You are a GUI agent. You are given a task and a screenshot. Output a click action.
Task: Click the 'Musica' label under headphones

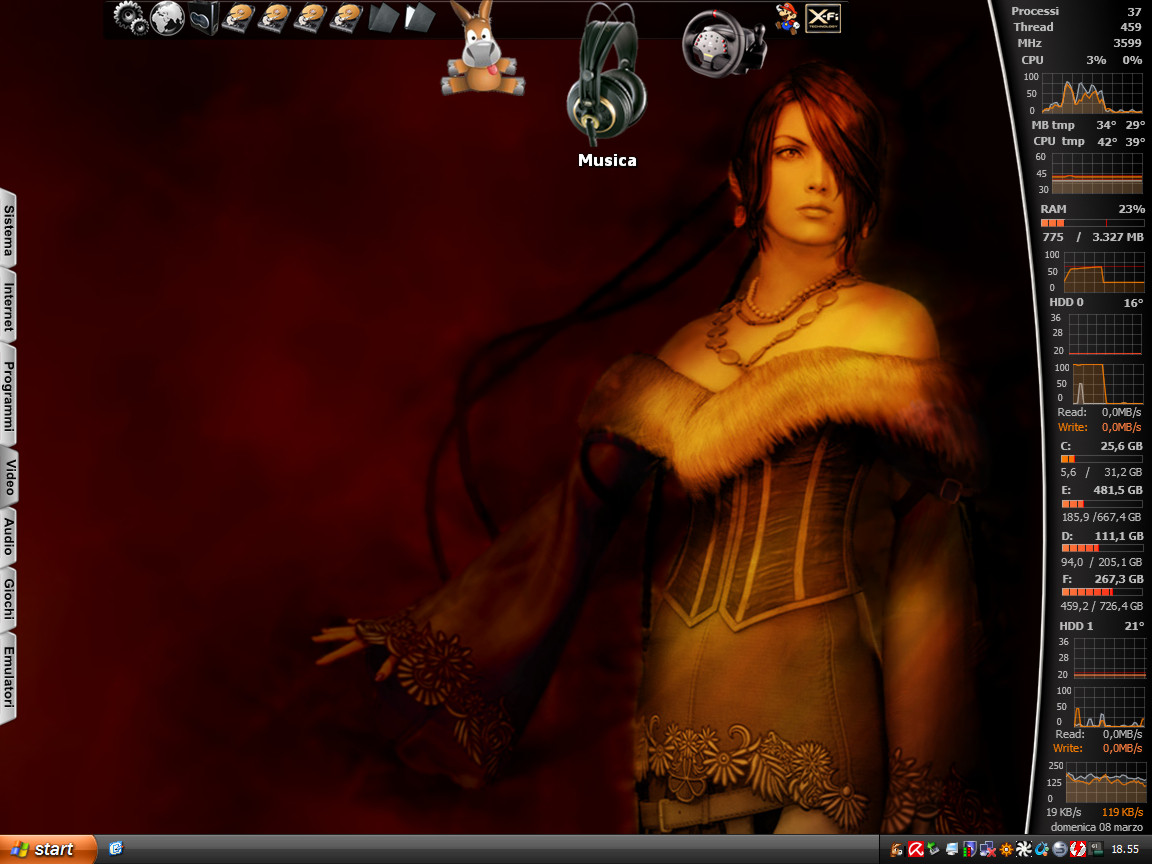point(607,160)
